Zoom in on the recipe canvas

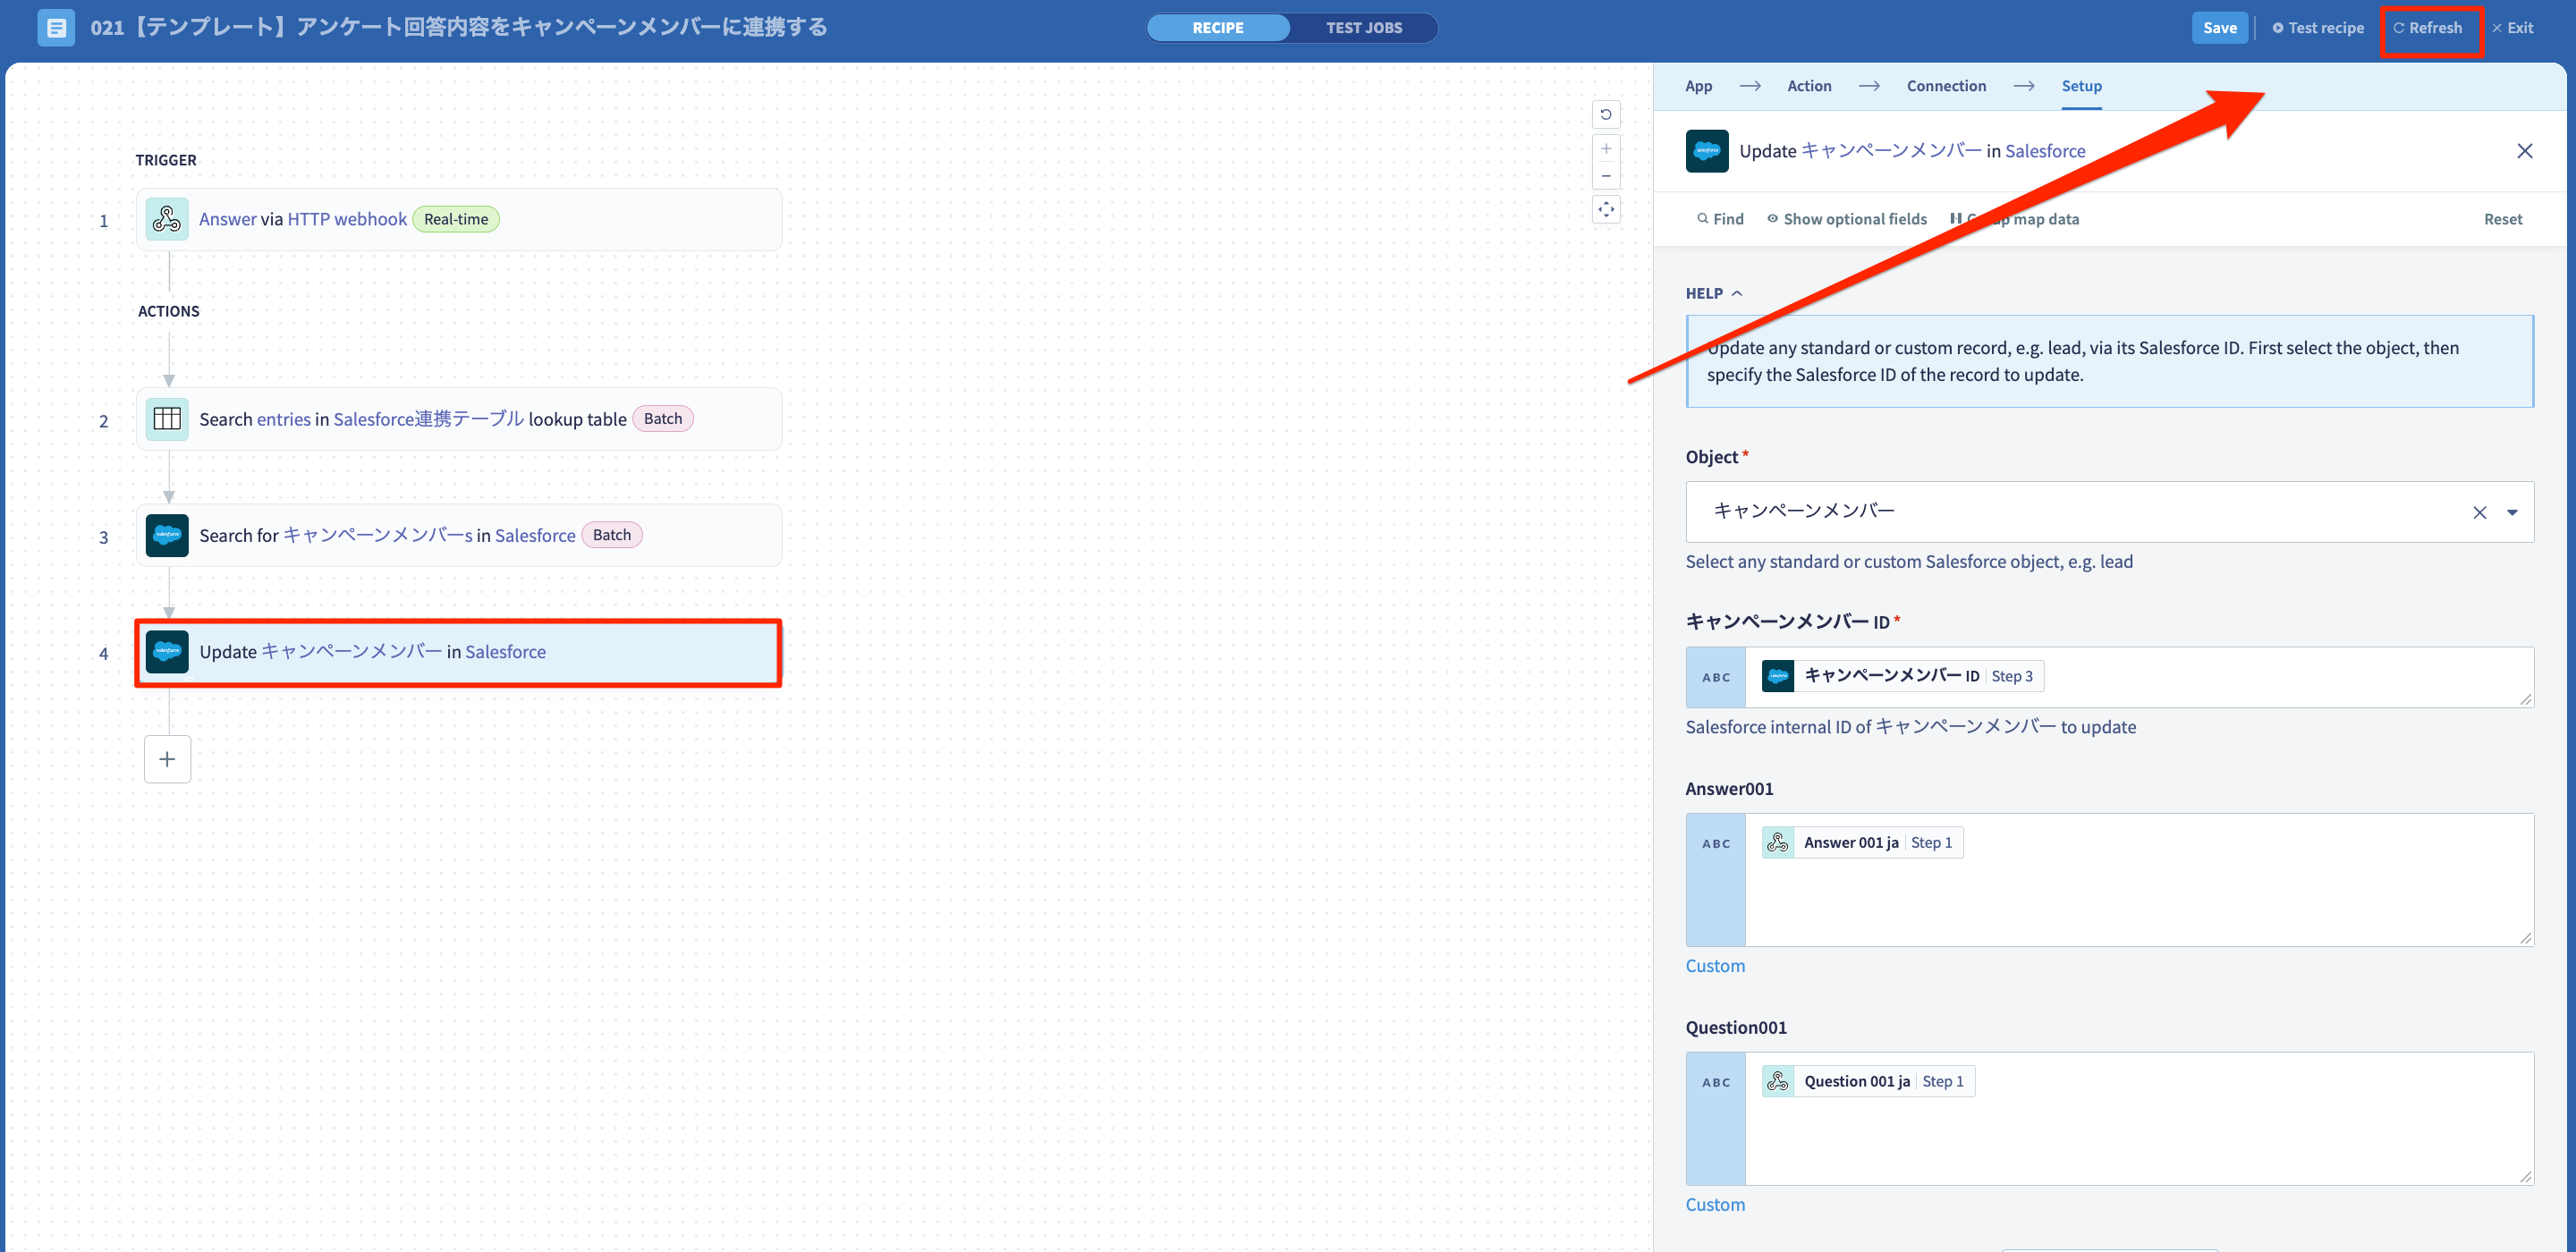tap(1605, 148)
